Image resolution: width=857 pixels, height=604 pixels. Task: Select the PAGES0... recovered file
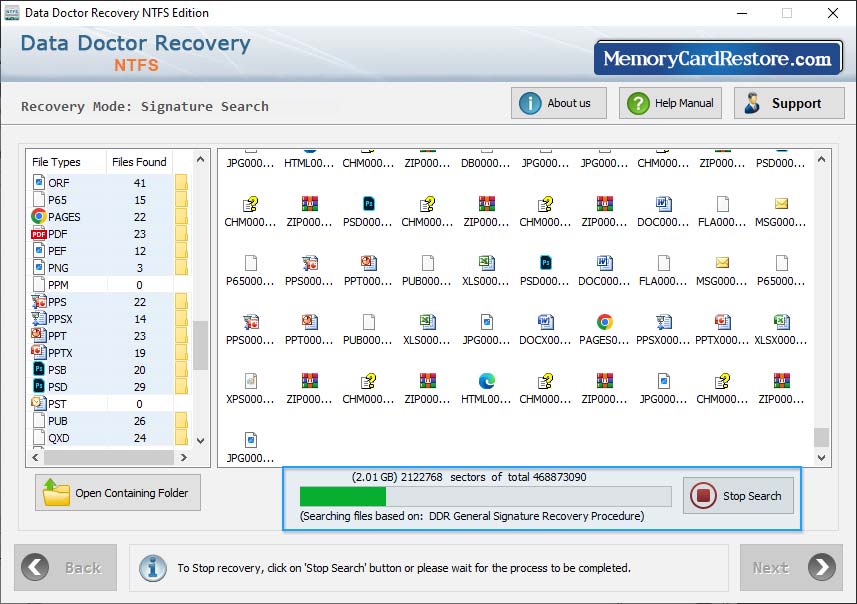[604, 330]
